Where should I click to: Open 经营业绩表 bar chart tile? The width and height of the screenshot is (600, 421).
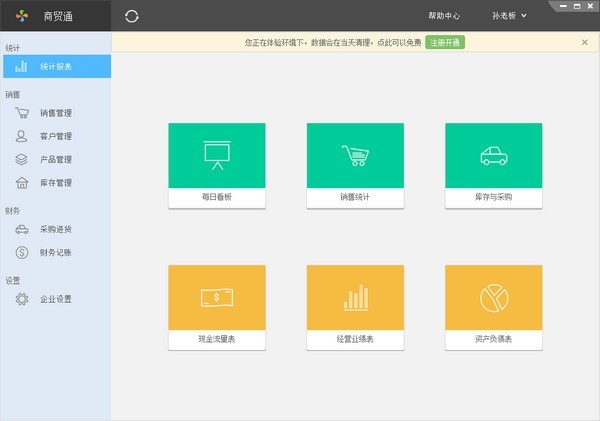tap(355, 307)
